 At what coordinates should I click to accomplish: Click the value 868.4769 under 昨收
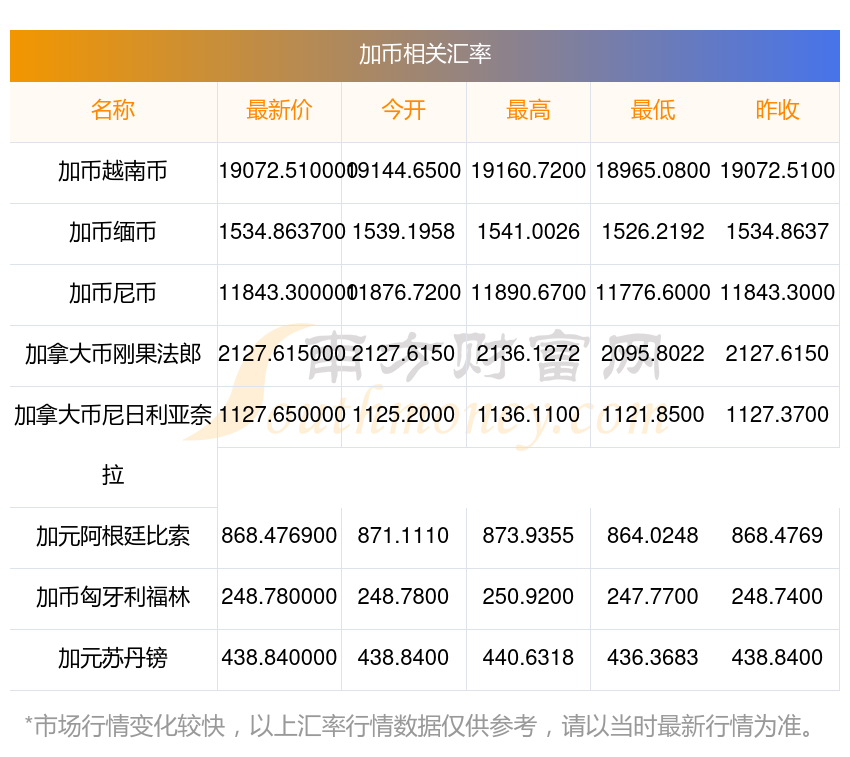pyautogui.click(x=777, y=536)
